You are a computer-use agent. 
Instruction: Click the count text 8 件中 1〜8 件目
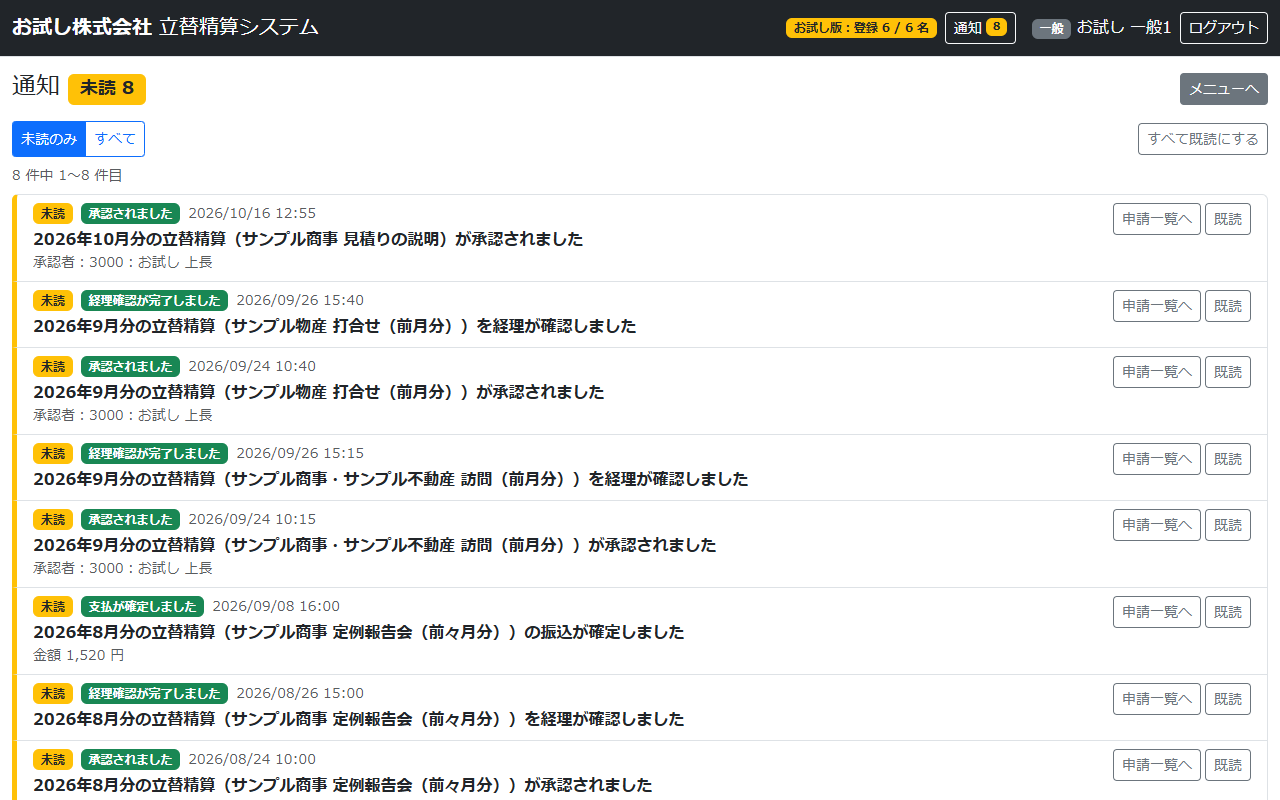coord(67,175)
